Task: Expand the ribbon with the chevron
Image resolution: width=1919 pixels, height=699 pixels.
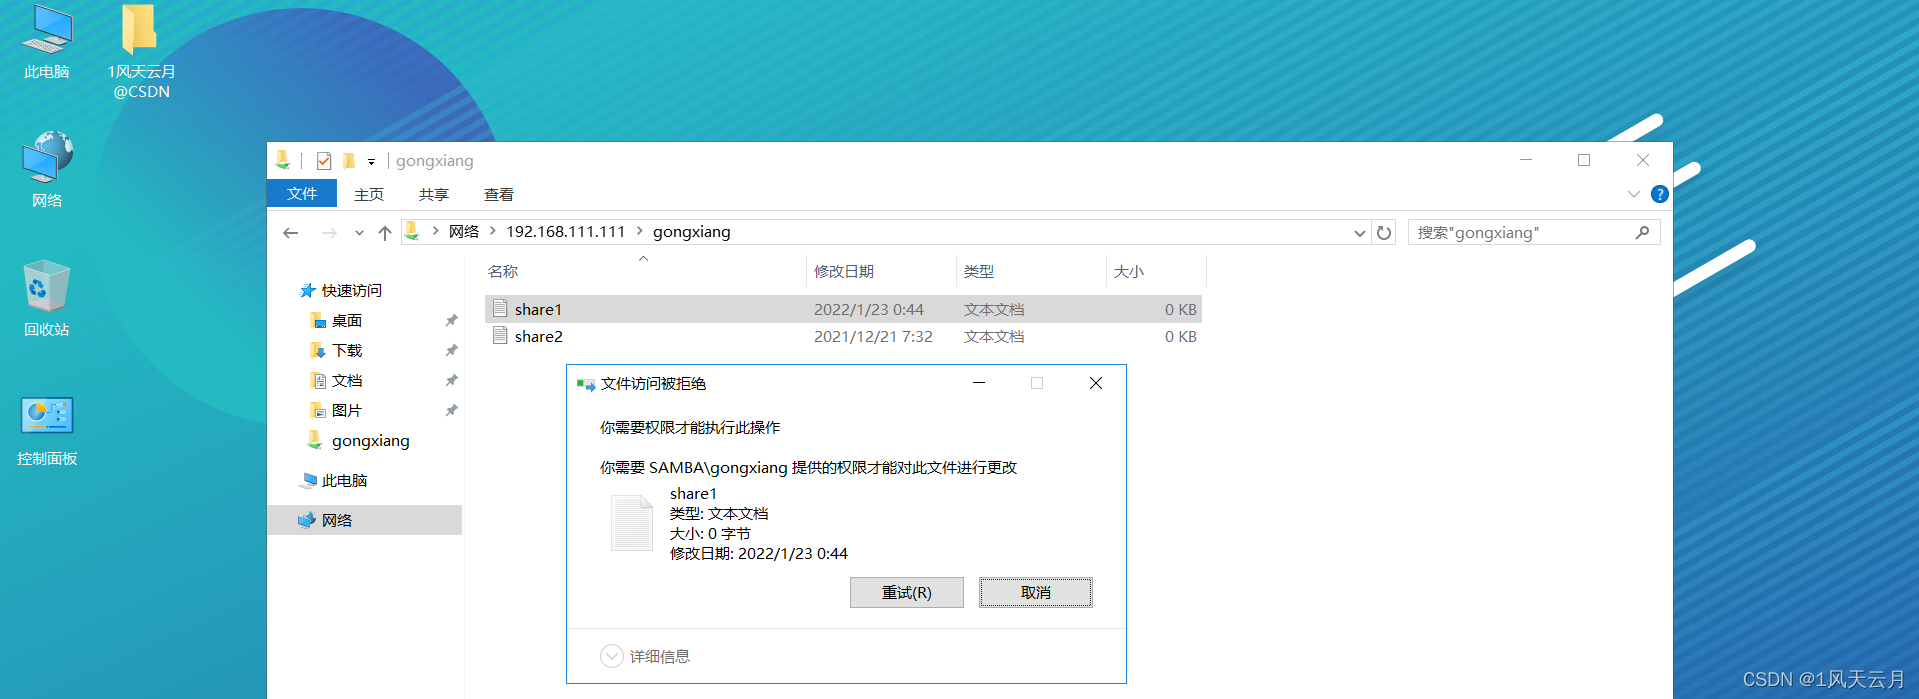Action: (x=1633, y=194)
